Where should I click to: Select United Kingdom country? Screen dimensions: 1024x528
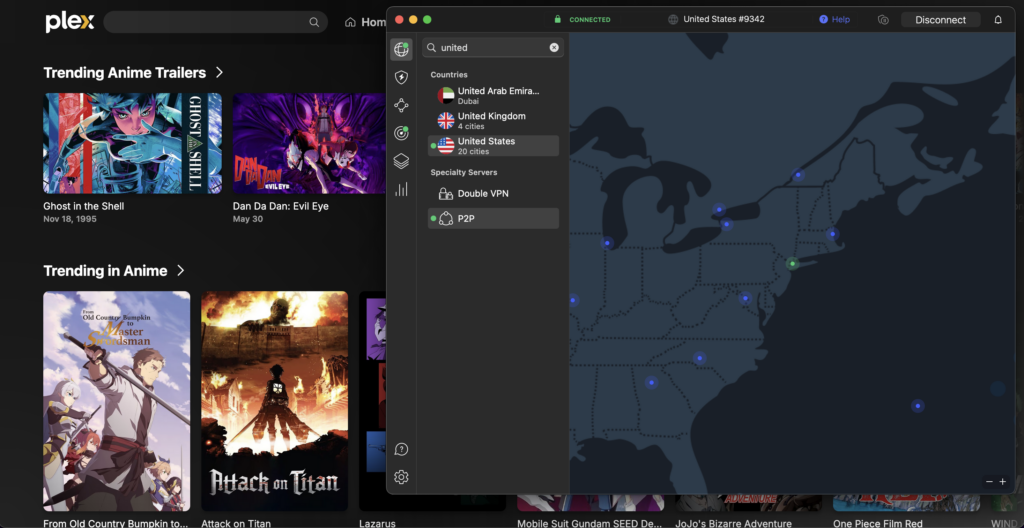coord(493,121)
